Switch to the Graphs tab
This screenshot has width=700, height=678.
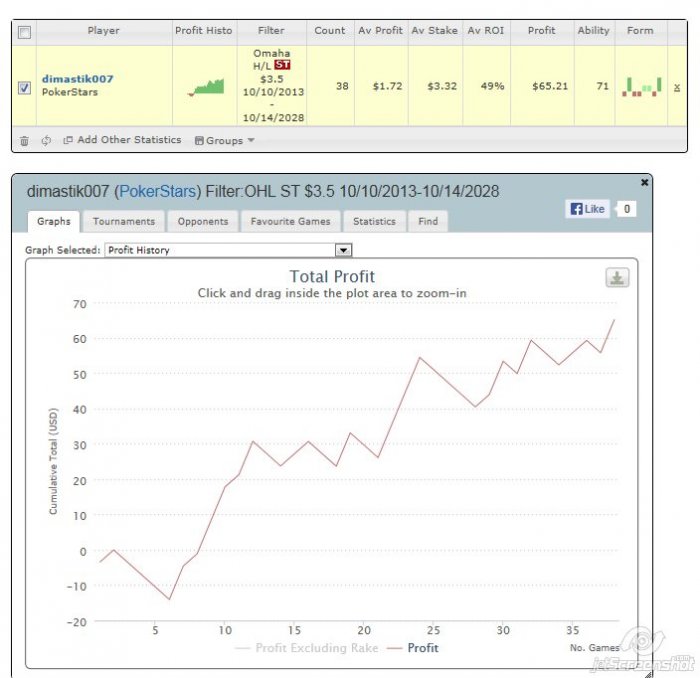(x=54, y=221)
